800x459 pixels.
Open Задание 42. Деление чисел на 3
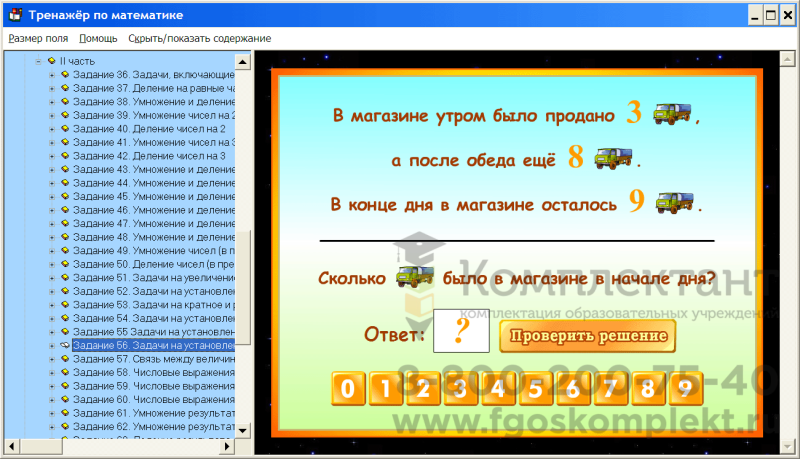coord(149,156)
